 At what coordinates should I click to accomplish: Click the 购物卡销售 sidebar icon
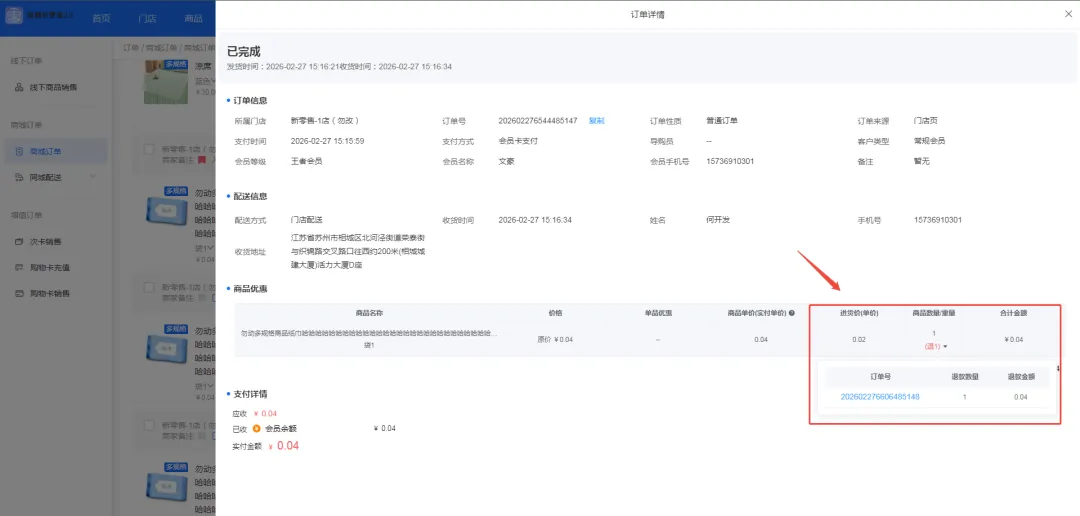coord(19,293)
